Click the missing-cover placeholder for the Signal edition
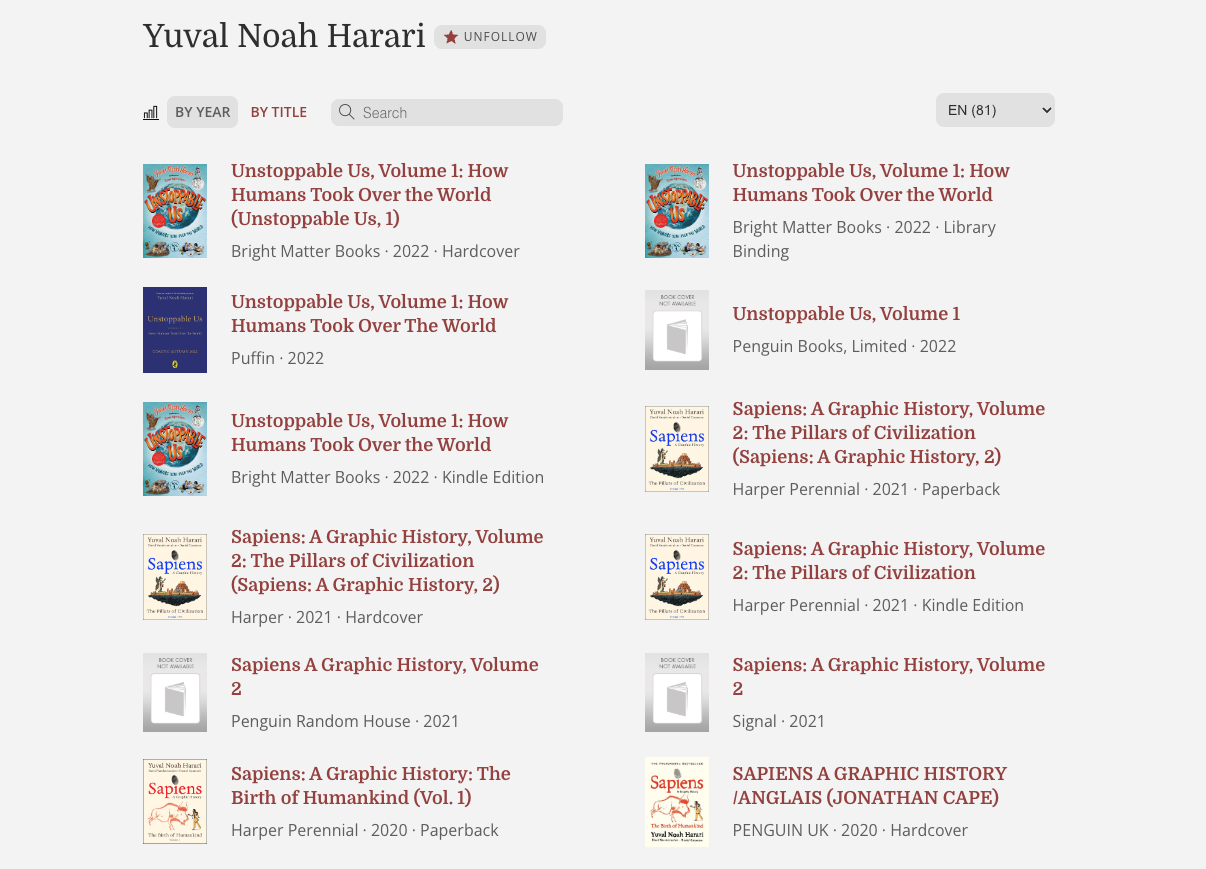Screen dimensions: 1206x869 (x=677, y=692)
